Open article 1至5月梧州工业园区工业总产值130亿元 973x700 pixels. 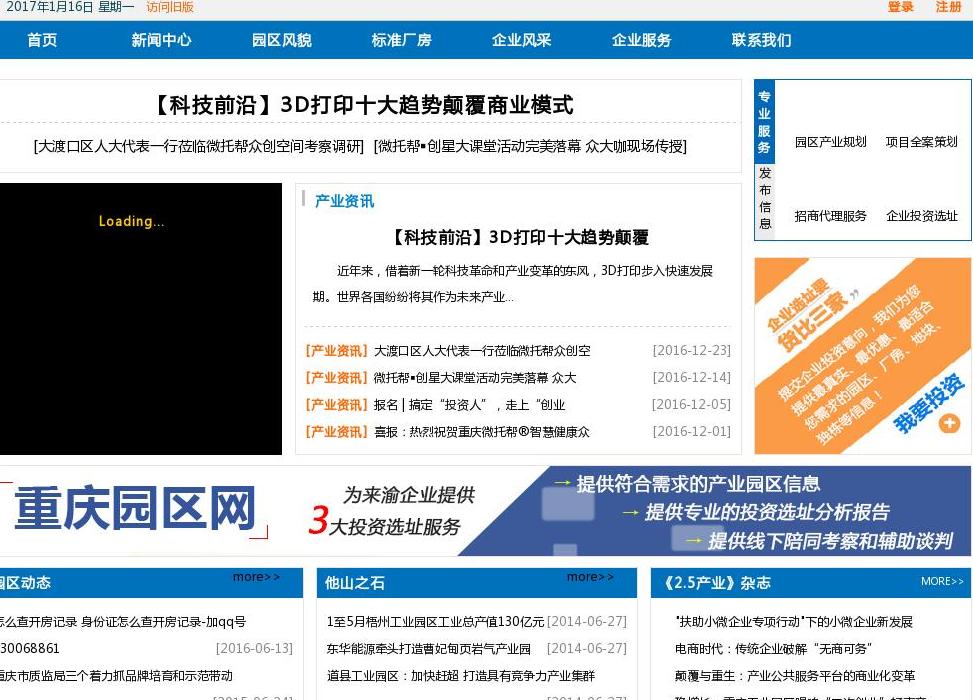coord(435,622)
